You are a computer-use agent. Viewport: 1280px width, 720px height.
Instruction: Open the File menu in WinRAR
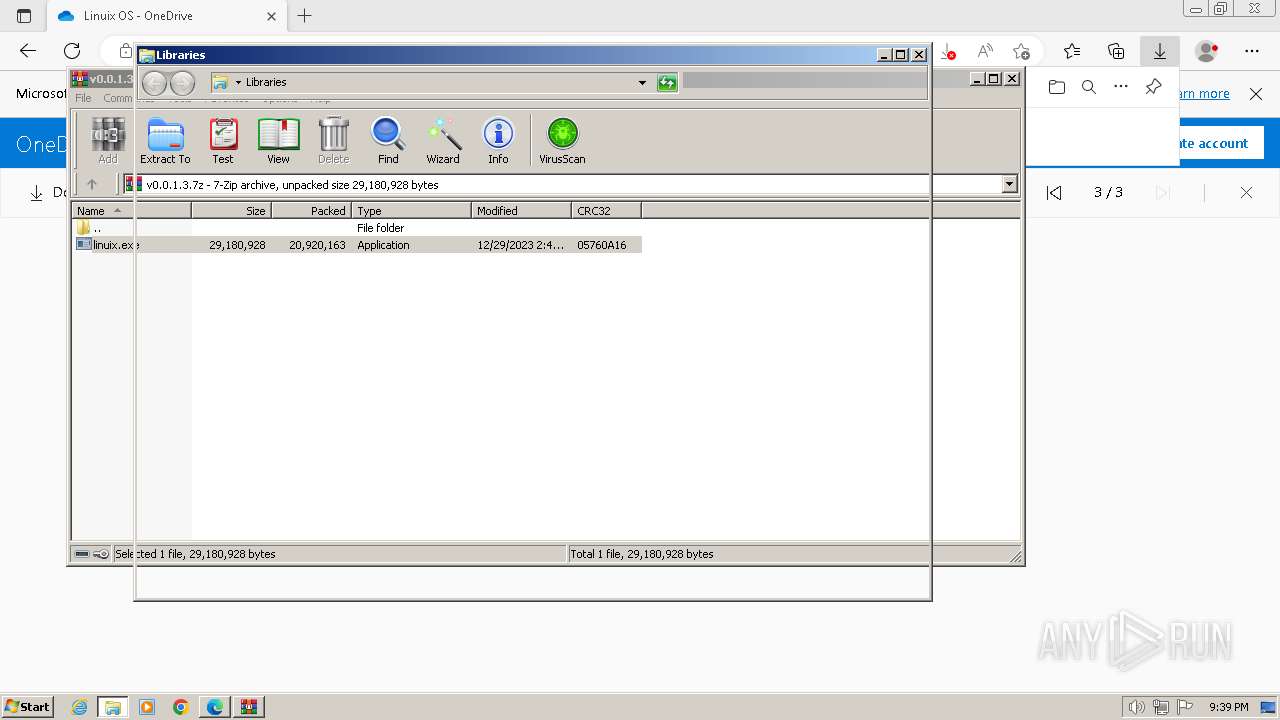pyautogui.click(x=83, y=98)
